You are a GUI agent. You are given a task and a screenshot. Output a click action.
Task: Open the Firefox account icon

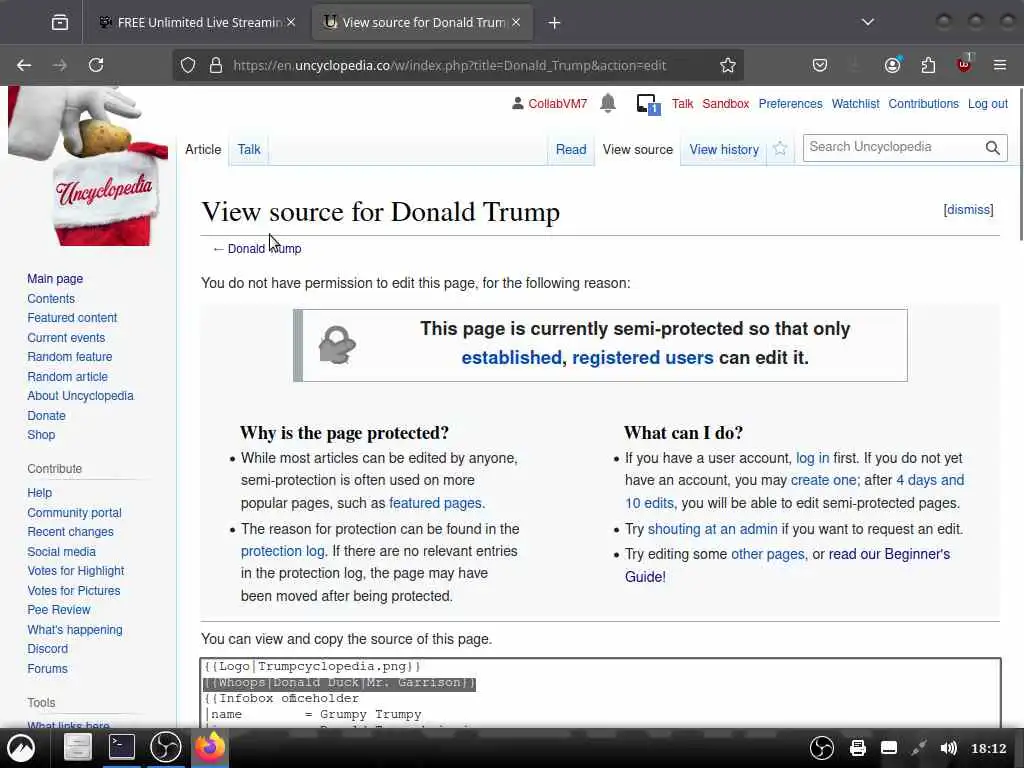click(x=893, y=65)
